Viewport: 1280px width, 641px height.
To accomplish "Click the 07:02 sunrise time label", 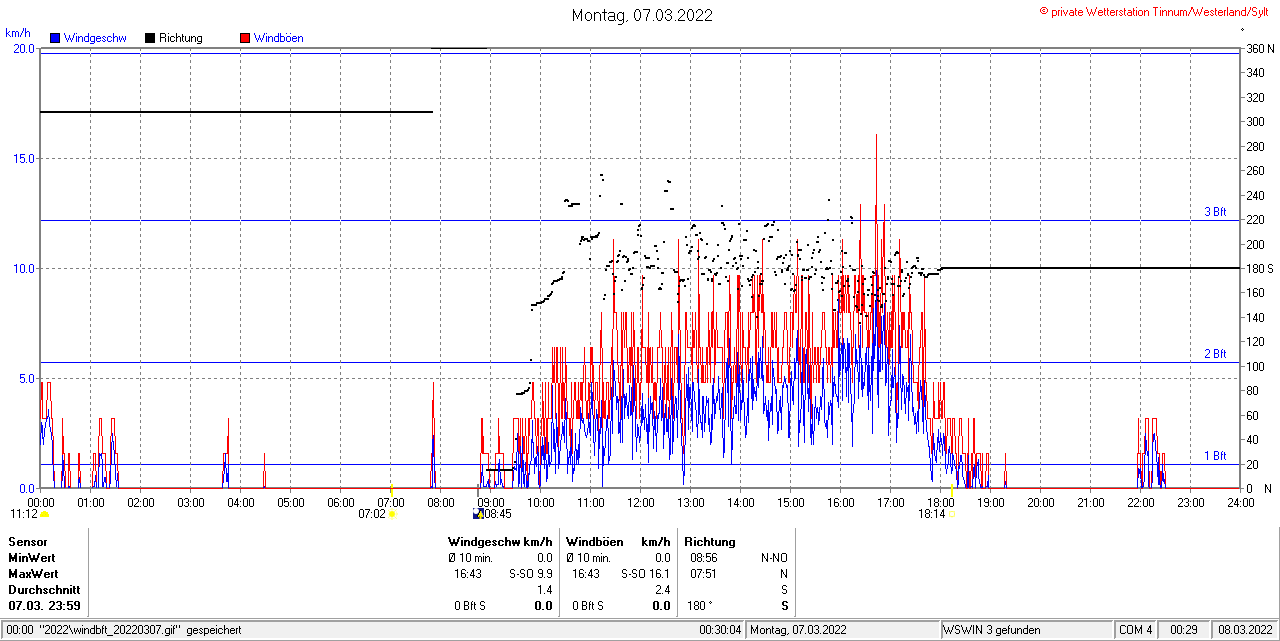I will (372, 514).
